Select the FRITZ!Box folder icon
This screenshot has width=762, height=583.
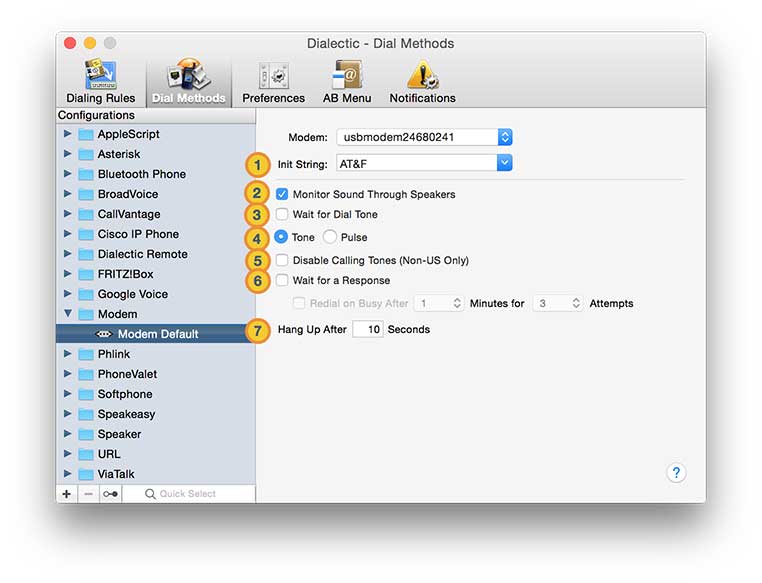(x=86, y=274)
